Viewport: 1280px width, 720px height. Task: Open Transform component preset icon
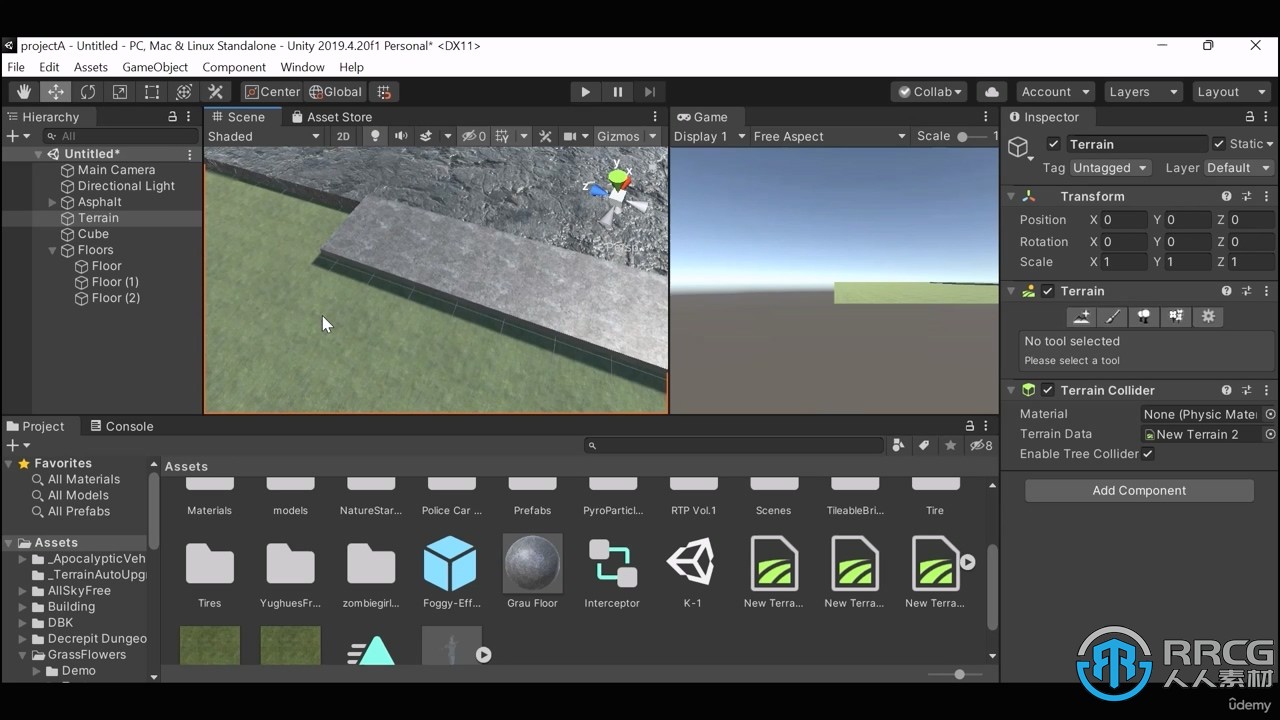tap(1247, 197)
